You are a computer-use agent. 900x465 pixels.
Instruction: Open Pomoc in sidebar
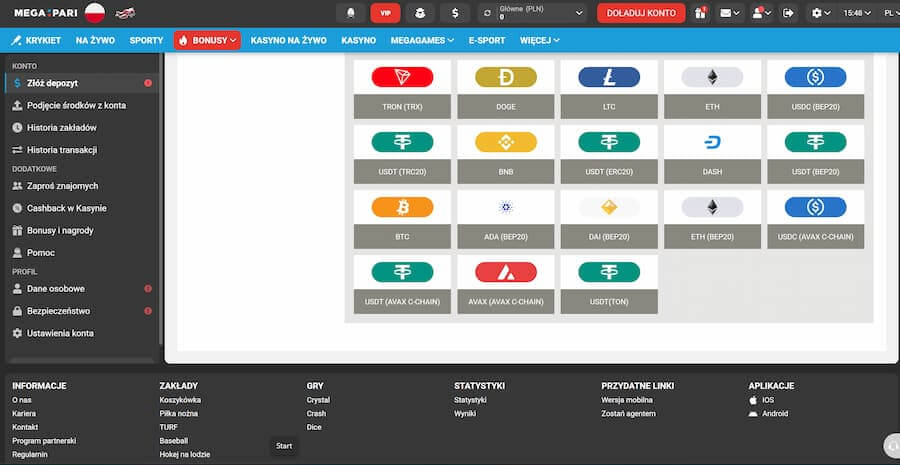click(82, 253)
